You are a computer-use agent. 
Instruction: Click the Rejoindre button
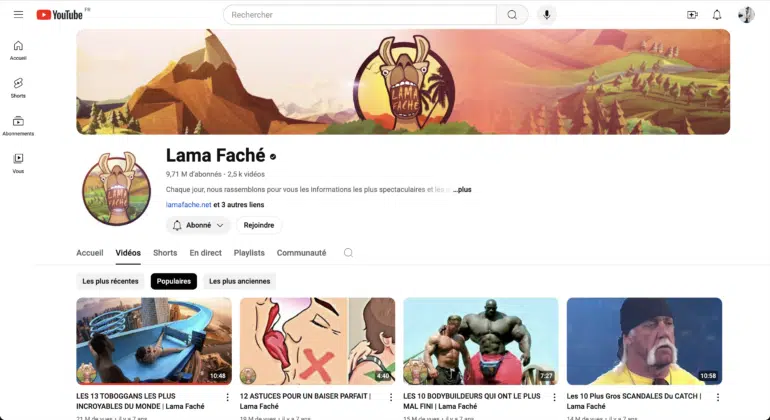(259, 225)
